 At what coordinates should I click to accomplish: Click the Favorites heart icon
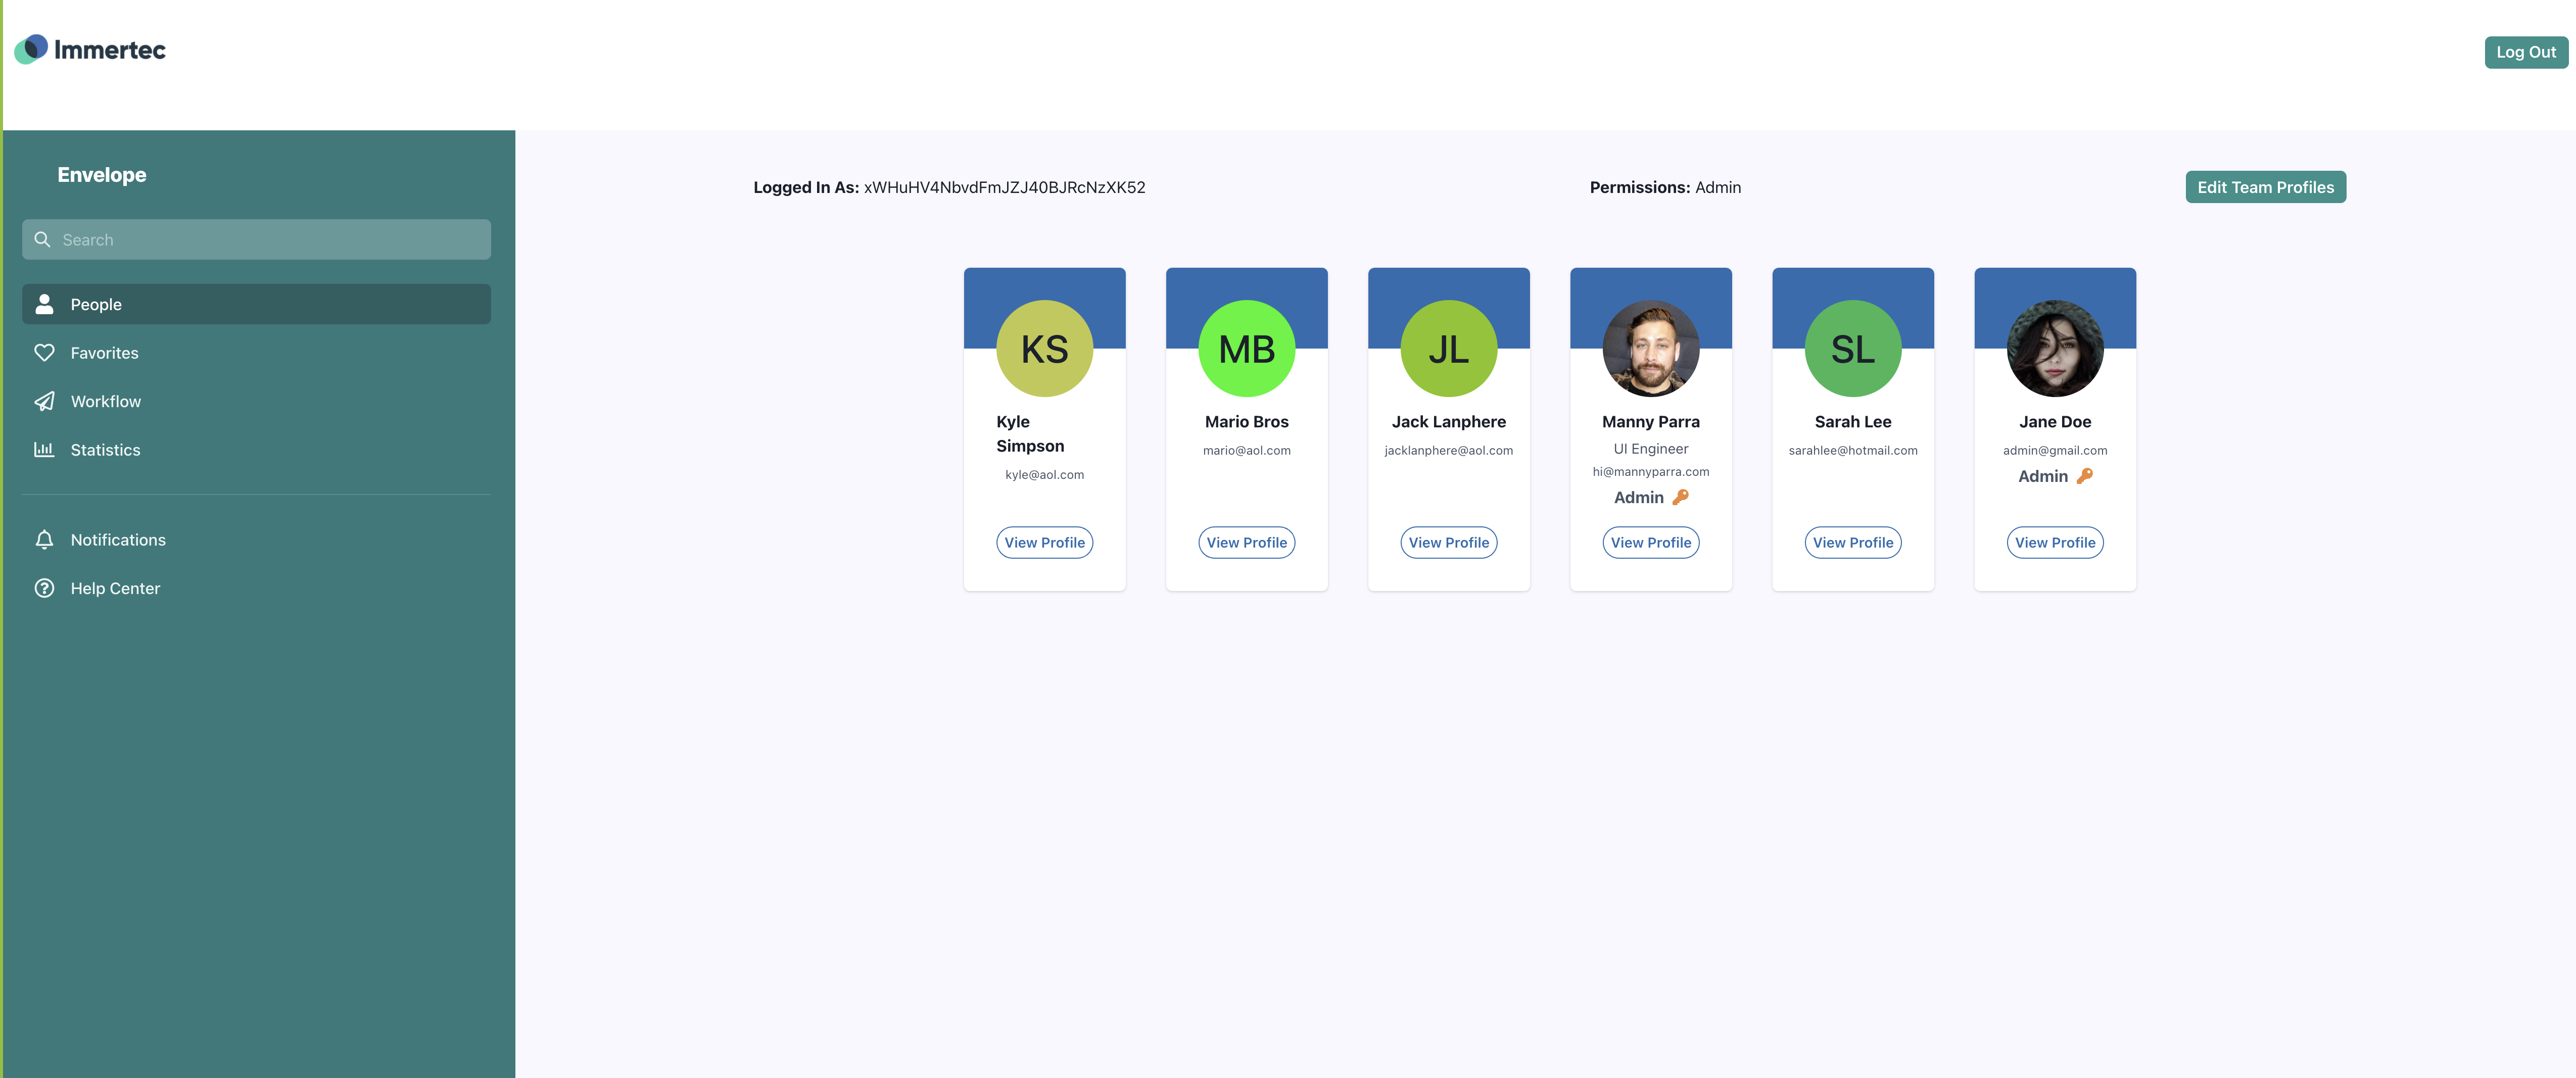pos(44,353)
